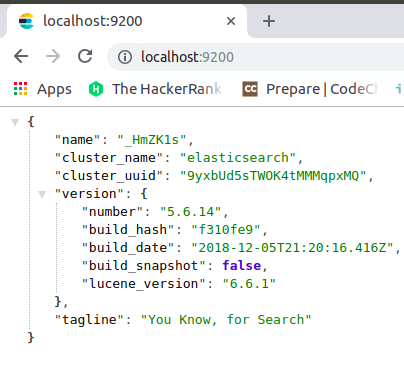Click the "version" key label
This screenshot has height=385, width=404.
pos(89,194)
